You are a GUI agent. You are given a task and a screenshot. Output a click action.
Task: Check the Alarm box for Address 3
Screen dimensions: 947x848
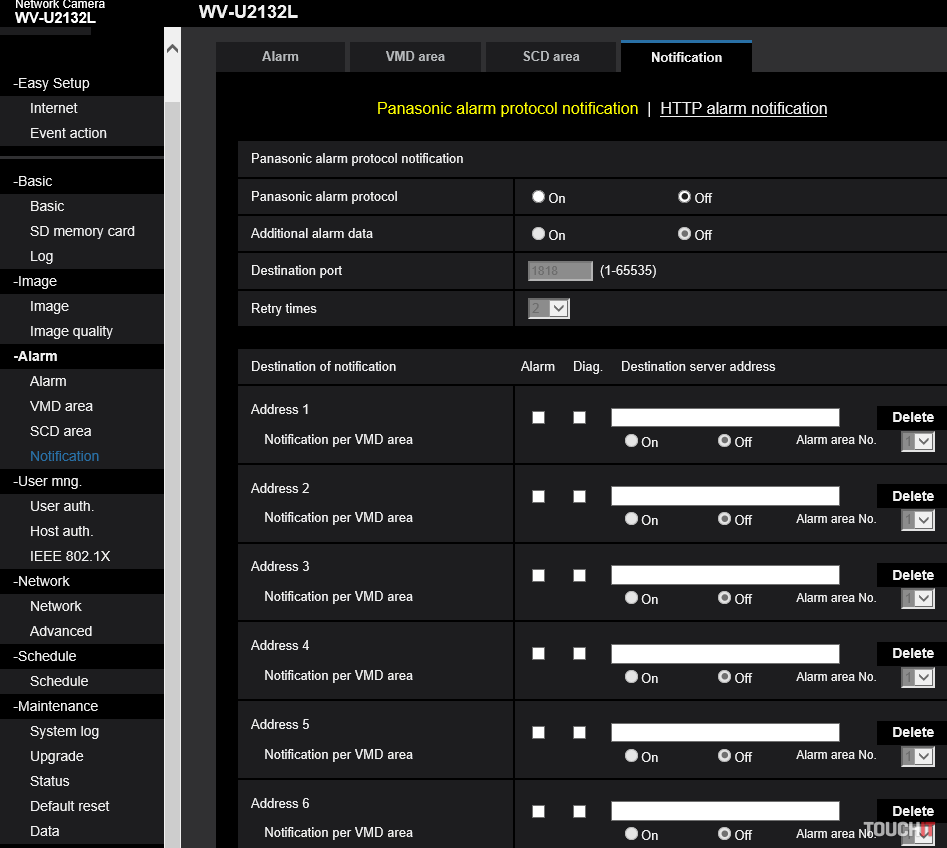(x=538, y=574)
